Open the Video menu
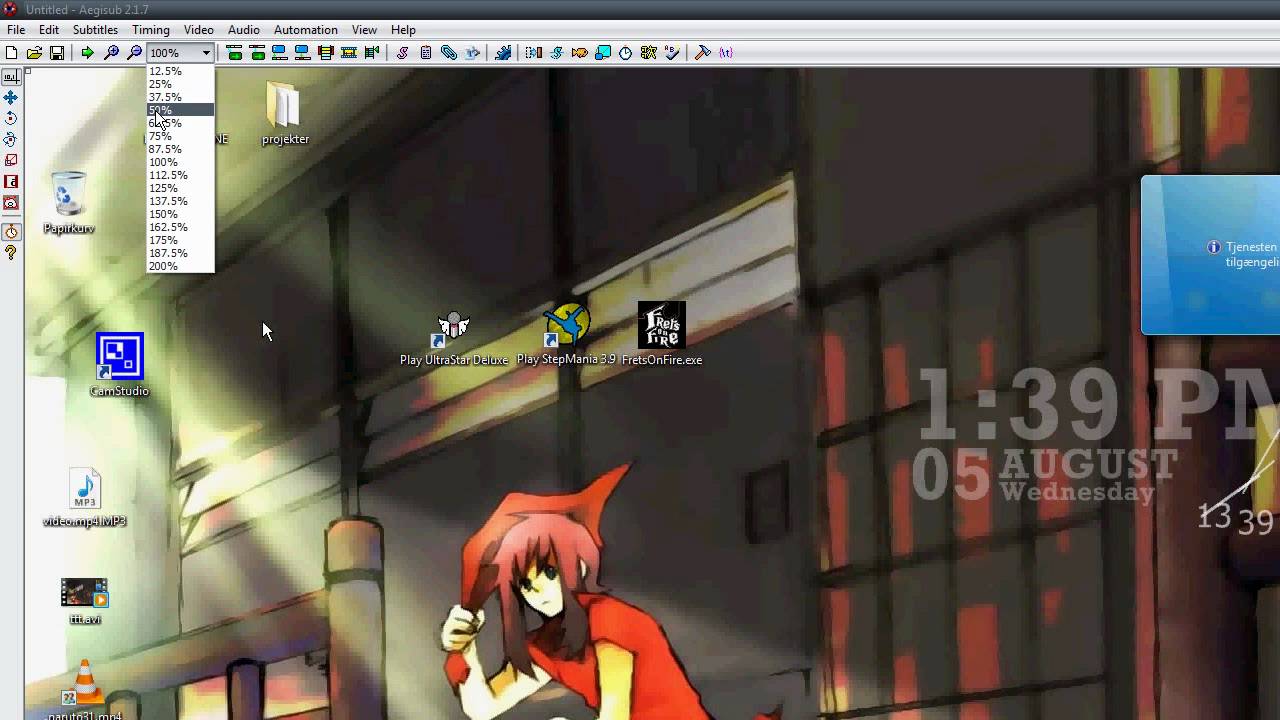 pyautogui.click(x=199, y=30)
